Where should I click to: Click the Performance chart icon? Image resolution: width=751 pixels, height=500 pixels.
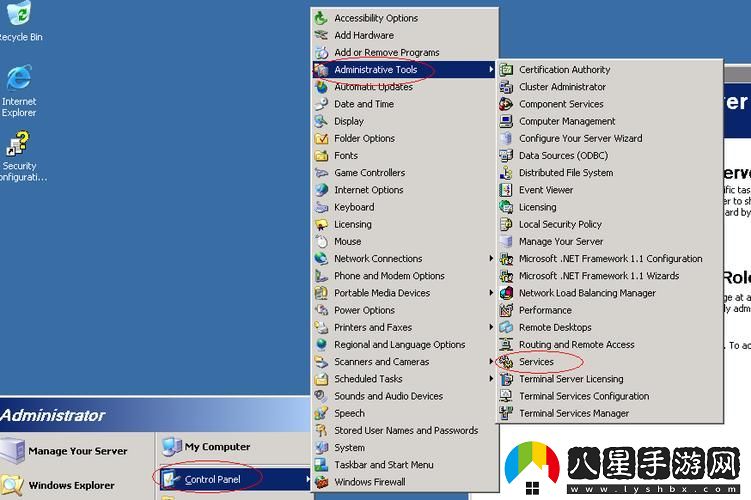(x=506, y=310)
